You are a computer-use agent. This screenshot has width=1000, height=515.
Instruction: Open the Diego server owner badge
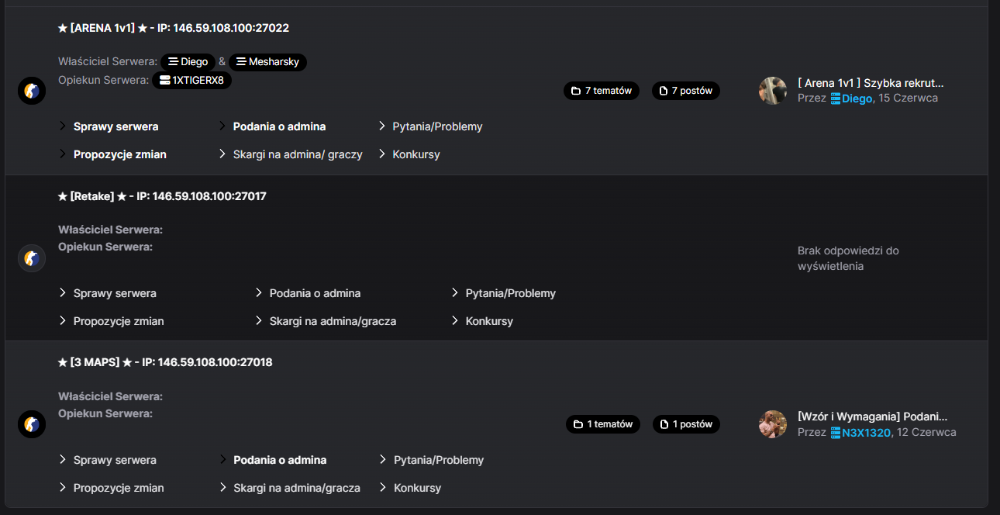point(188,62)
